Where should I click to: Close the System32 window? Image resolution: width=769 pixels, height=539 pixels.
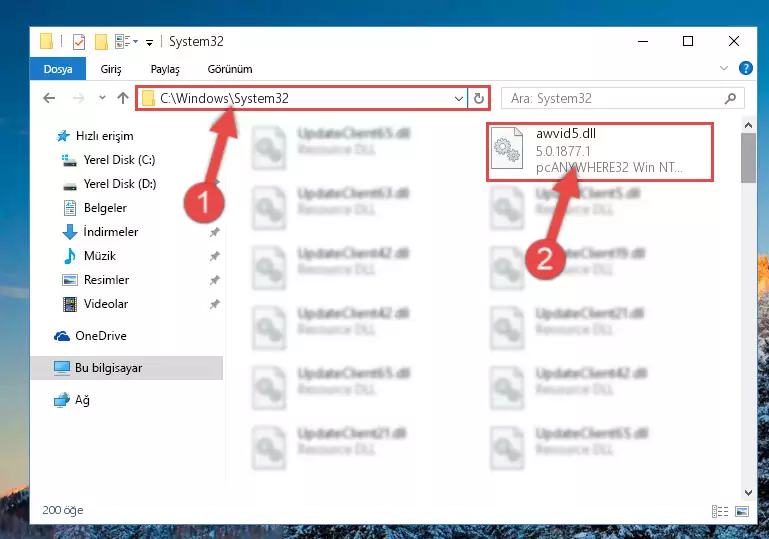point(734,41)
